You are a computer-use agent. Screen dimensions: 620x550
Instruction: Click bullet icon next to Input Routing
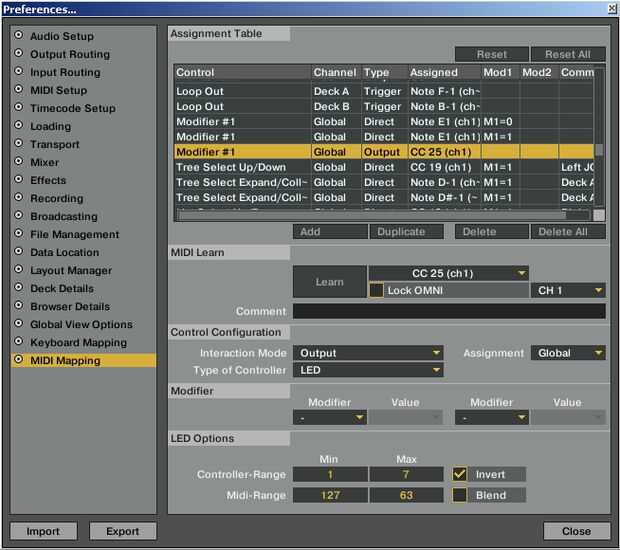18,71
